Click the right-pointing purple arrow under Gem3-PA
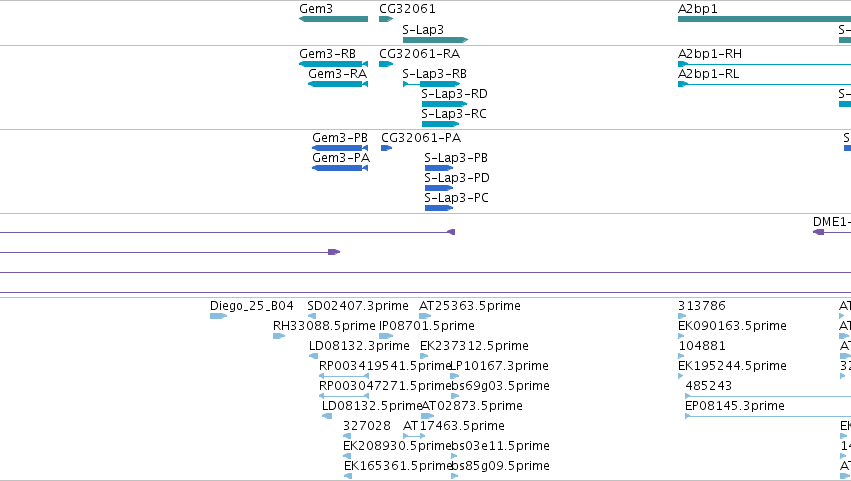 tap(334, 252)
